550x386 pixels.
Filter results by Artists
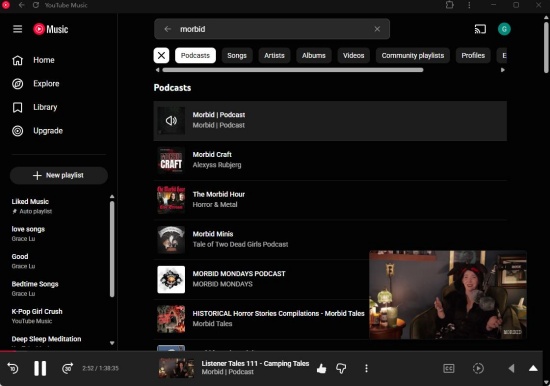pos(274,55)
